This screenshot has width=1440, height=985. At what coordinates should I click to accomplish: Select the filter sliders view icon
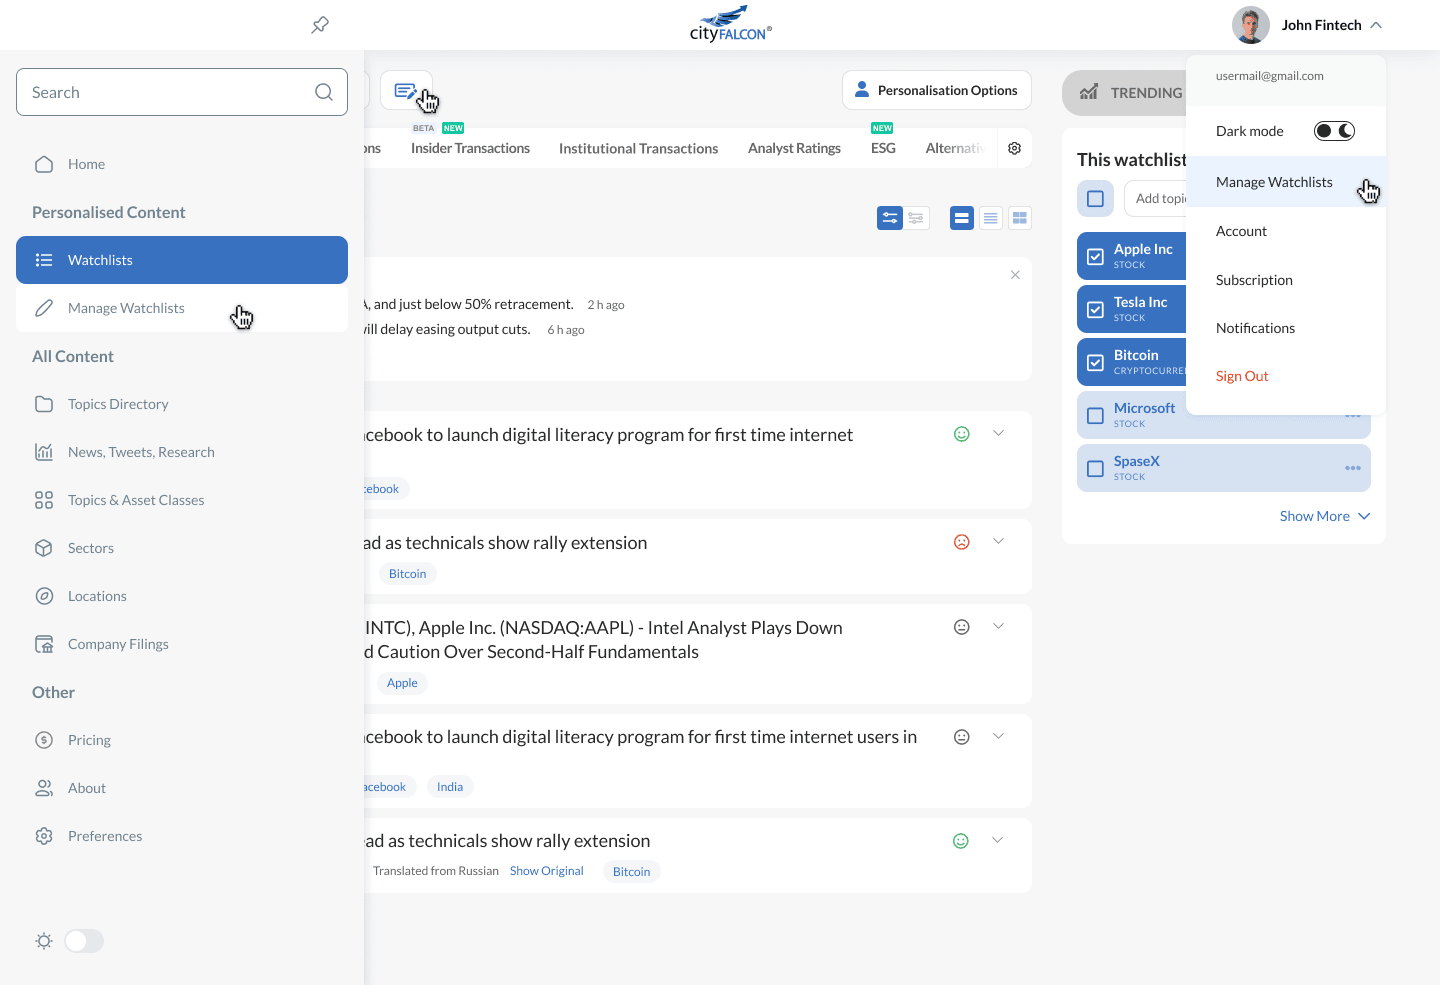pyautogui.click(x=890, y=218)
